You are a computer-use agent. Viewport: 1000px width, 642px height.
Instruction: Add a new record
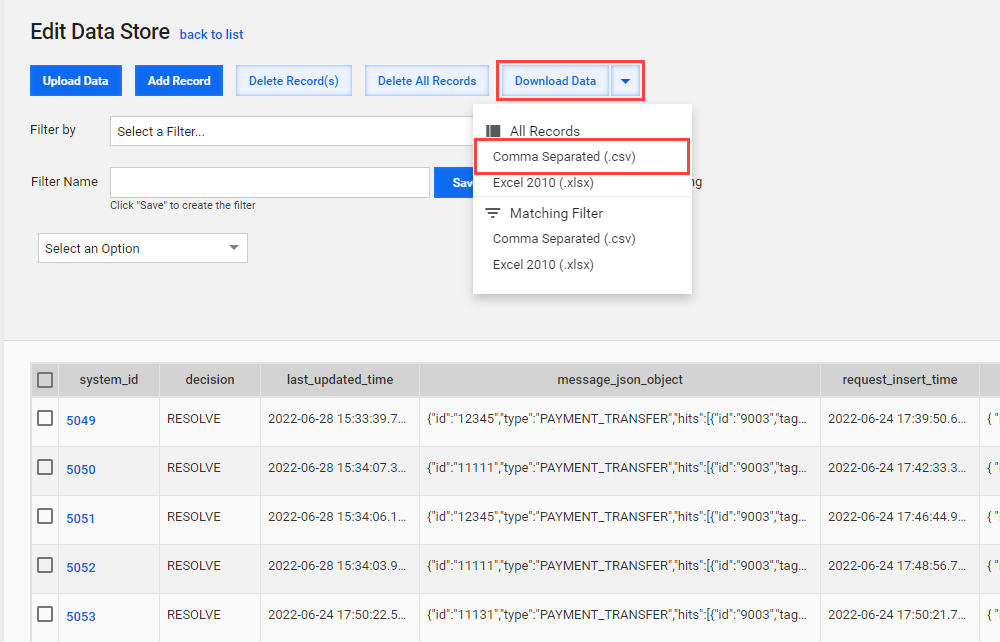(x=179, y=81)
